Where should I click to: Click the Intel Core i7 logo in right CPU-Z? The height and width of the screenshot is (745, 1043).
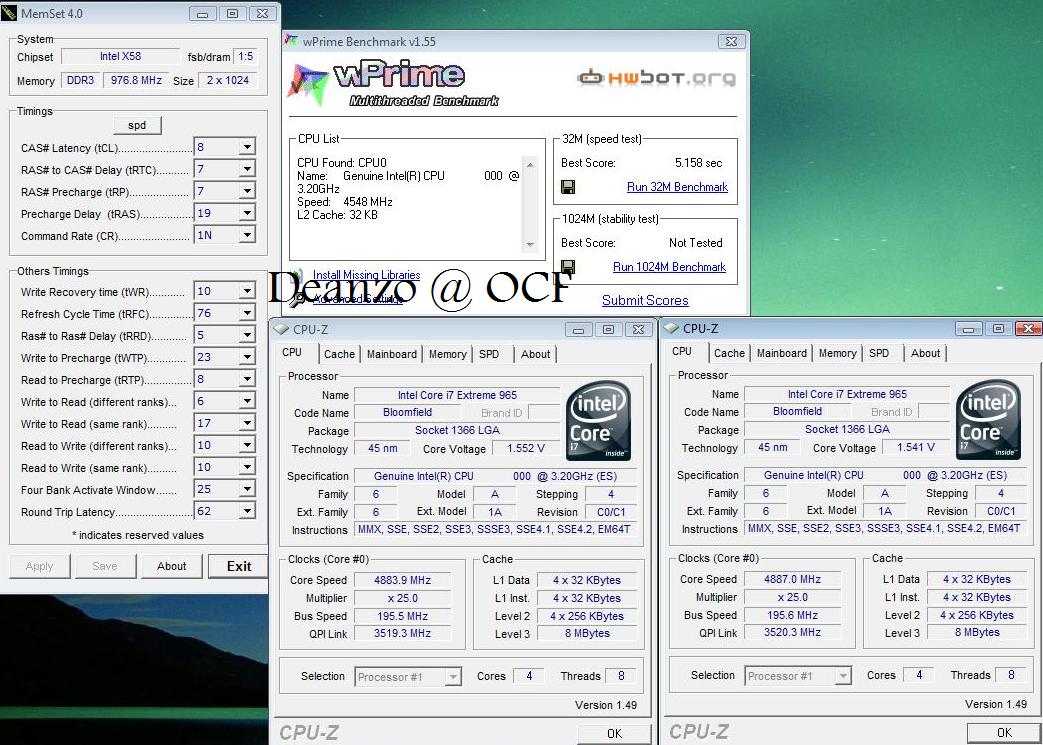pyautogui.click(x=989, y=420)
